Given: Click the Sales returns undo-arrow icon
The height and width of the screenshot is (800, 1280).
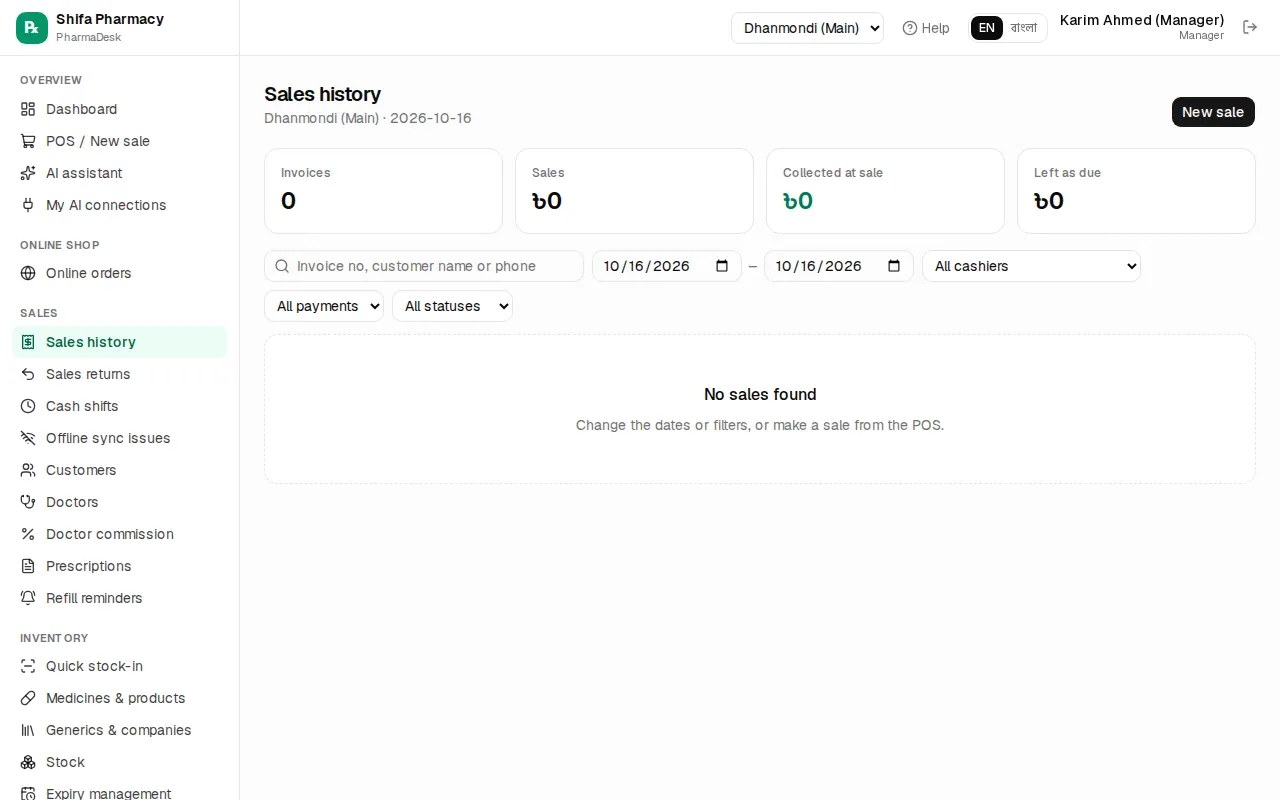Looking at the screenshot, I should [x=28, y=374].
